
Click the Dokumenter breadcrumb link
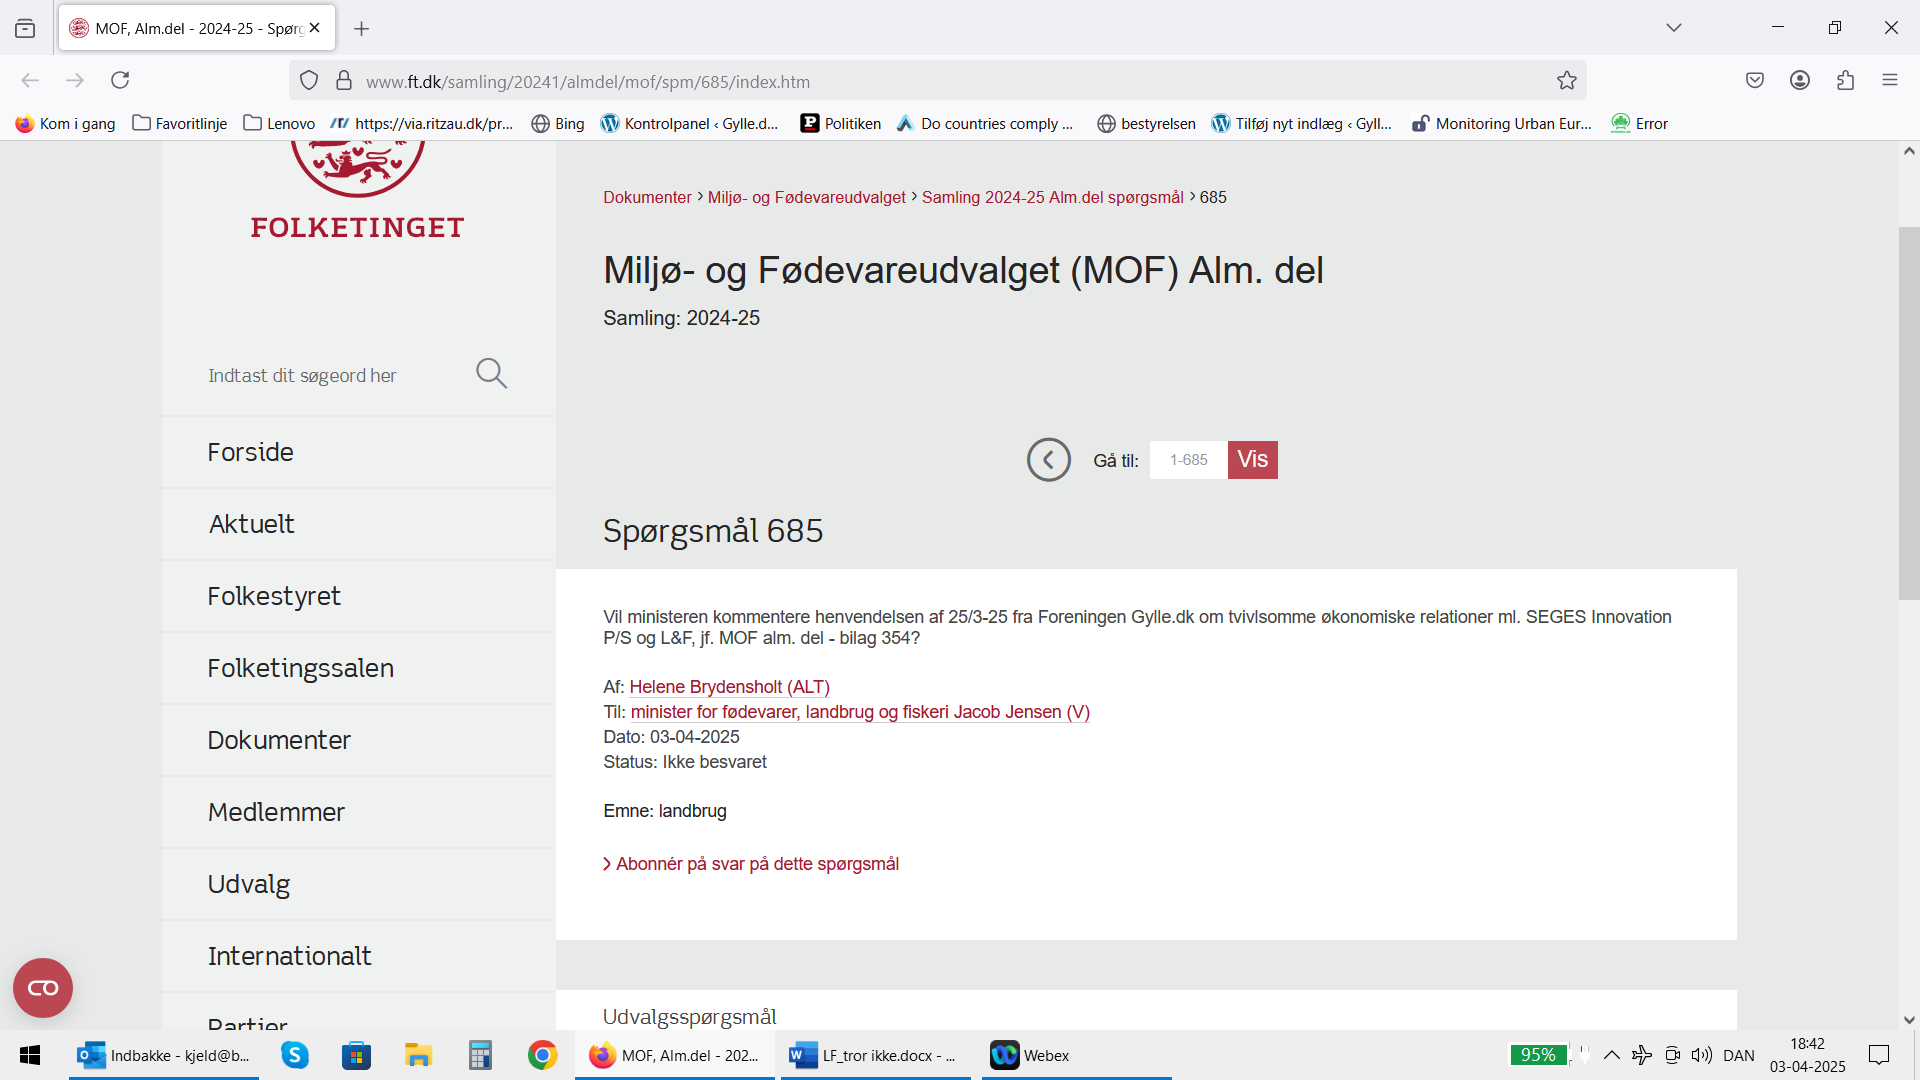click(x=647, y=197)
